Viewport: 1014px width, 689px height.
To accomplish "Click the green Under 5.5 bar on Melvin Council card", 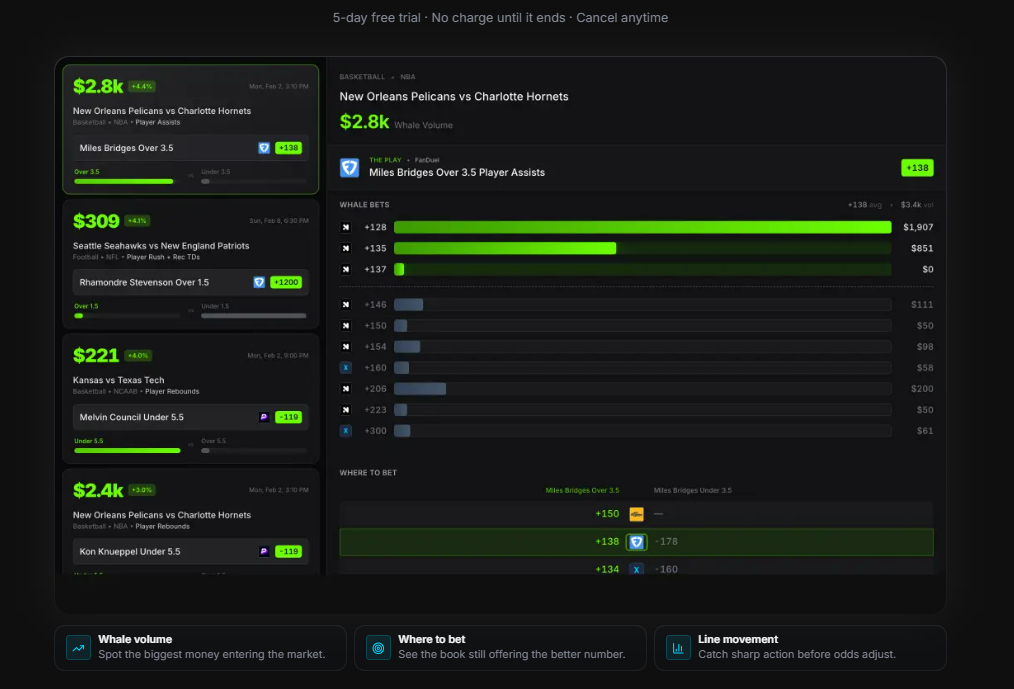I will (127, 451).
